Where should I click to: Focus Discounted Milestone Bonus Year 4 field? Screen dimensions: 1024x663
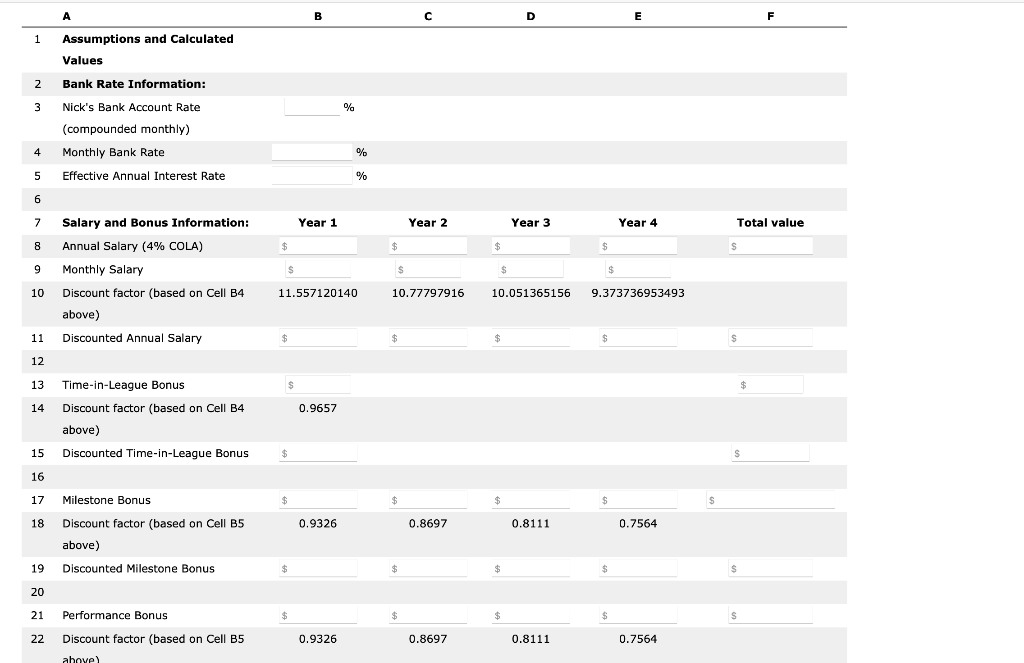tap(638, 568)
